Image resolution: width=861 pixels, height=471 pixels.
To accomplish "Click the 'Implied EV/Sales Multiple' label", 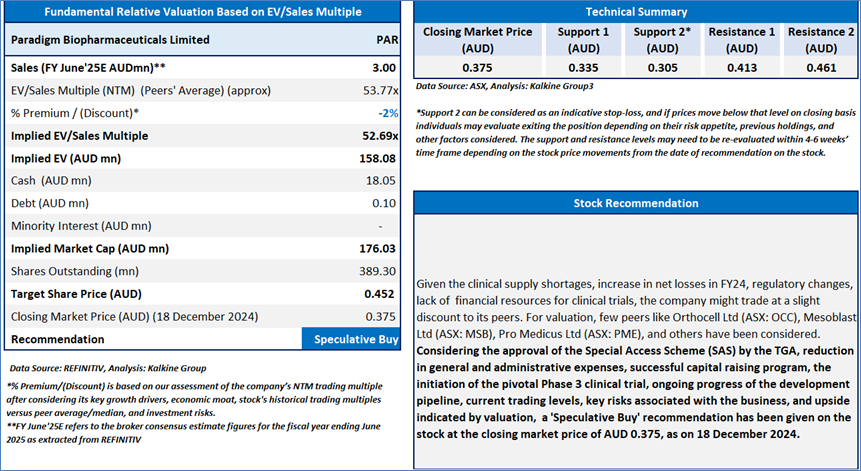I will tap(80, 136).
